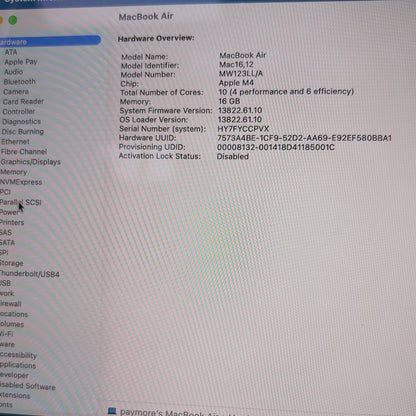The image size is (416, 416).
Task: Click the System Firmware Version value
Action: click(240, 110)
